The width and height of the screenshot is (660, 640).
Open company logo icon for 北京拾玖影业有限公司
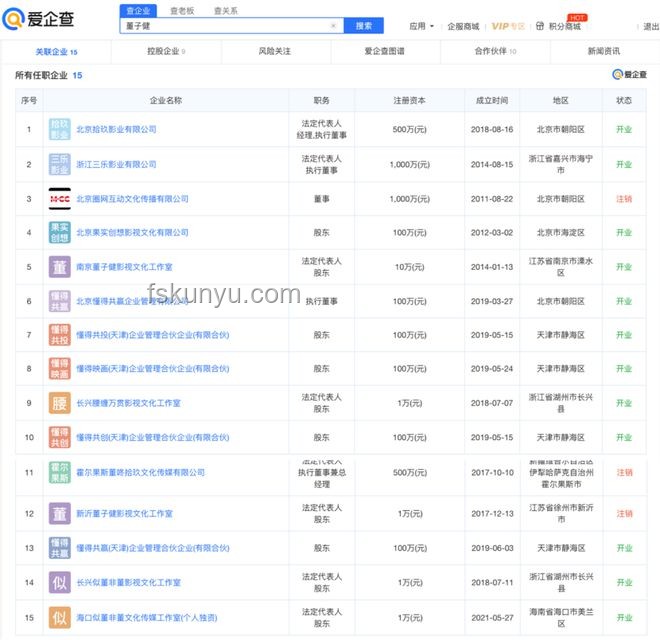(59, 129)
